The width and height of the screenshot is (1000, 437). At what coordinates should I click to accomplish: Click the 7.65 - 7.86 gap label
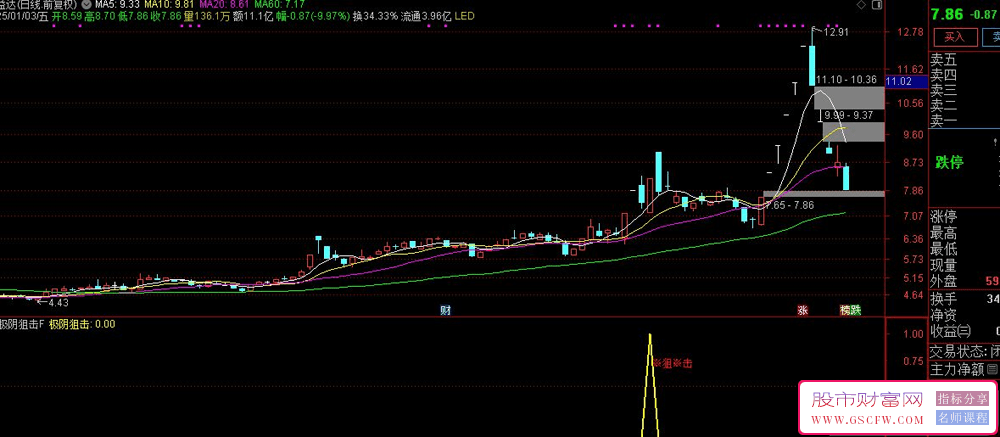789,205
